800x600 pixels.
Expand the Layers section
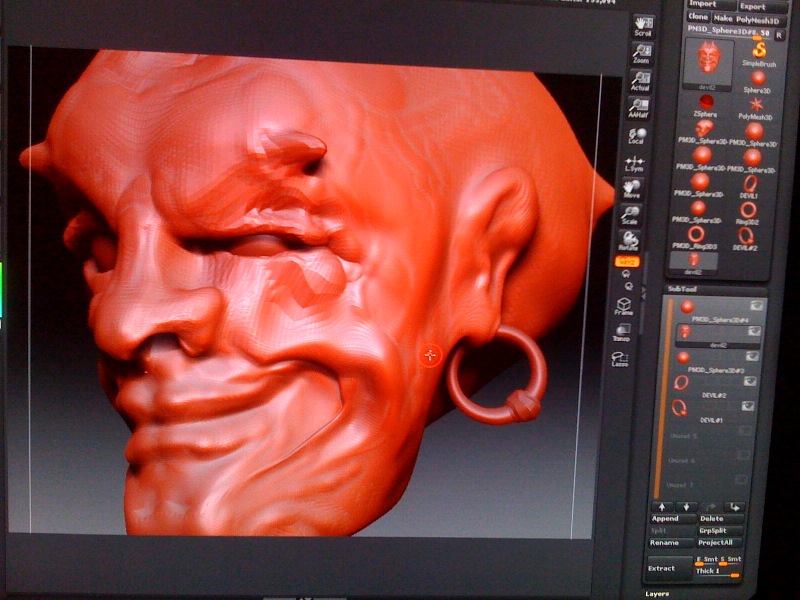(x=657, y=593)
